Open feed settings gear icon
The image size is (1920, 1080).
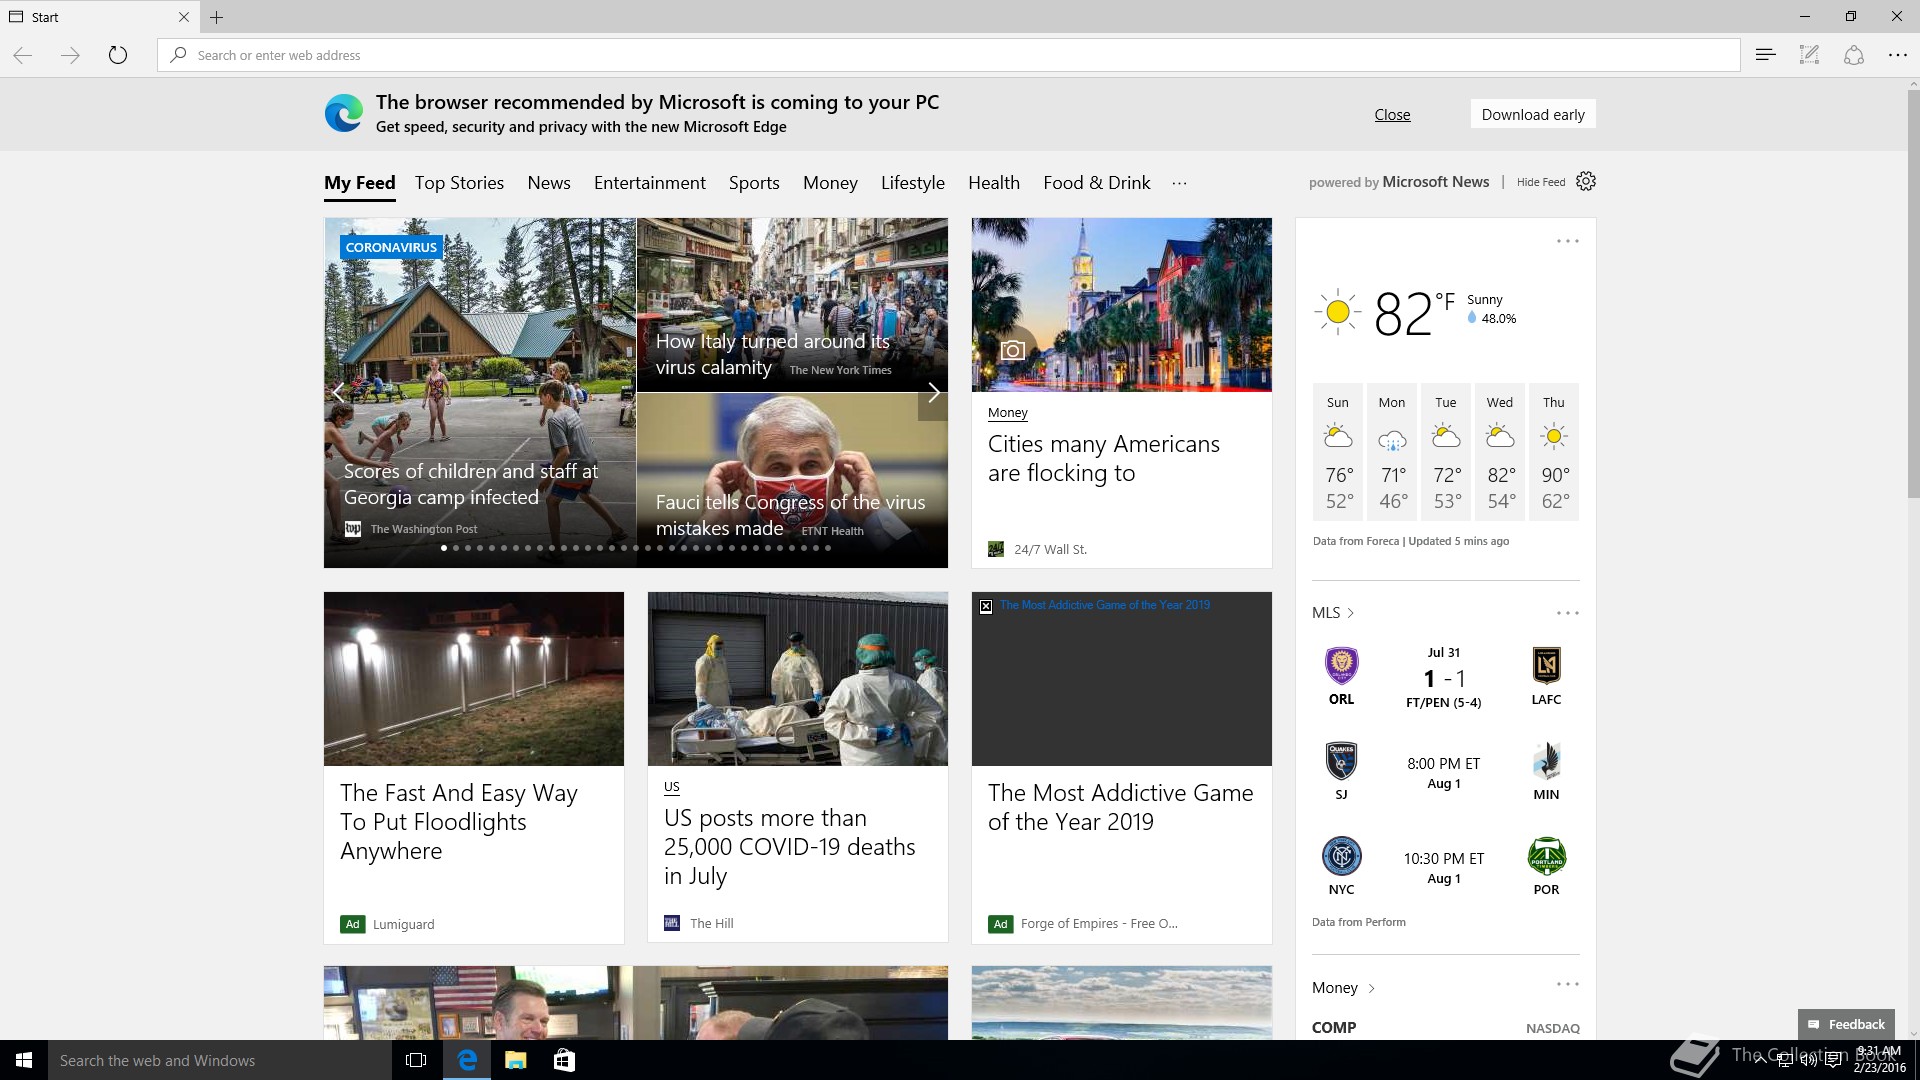[1586, 181]
